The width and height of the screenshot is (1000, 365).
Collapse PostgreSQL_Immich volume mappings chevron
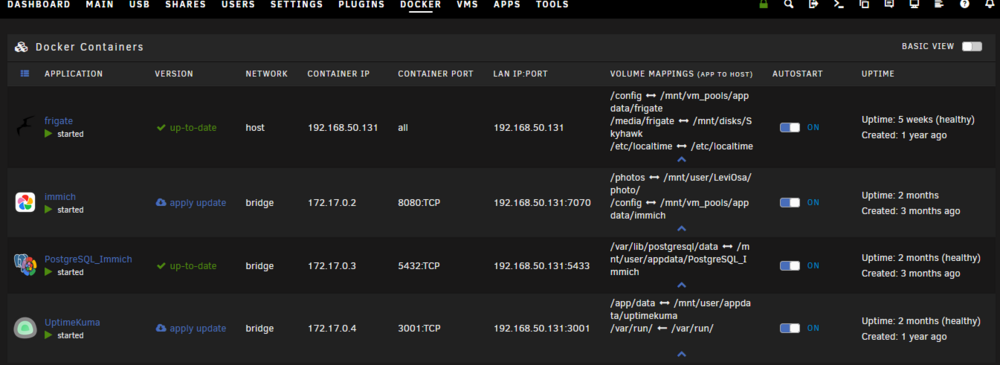coord(681,285)
